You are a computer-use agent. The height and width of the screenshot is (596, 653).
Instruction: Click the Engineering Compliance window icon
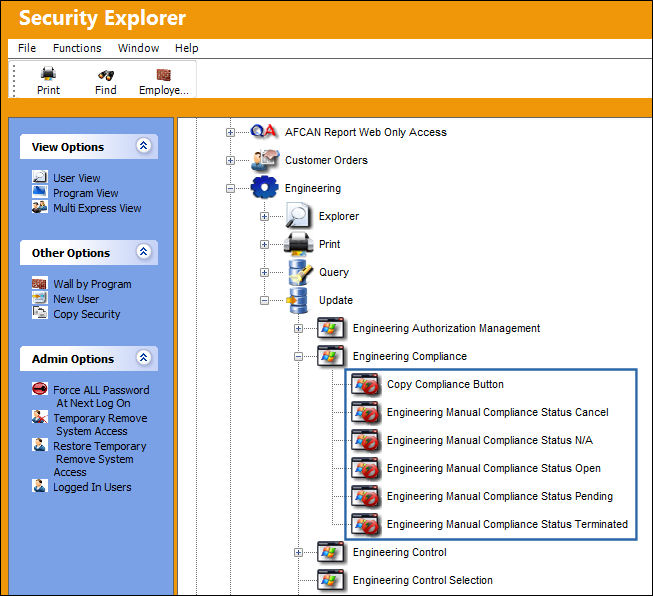331,357
